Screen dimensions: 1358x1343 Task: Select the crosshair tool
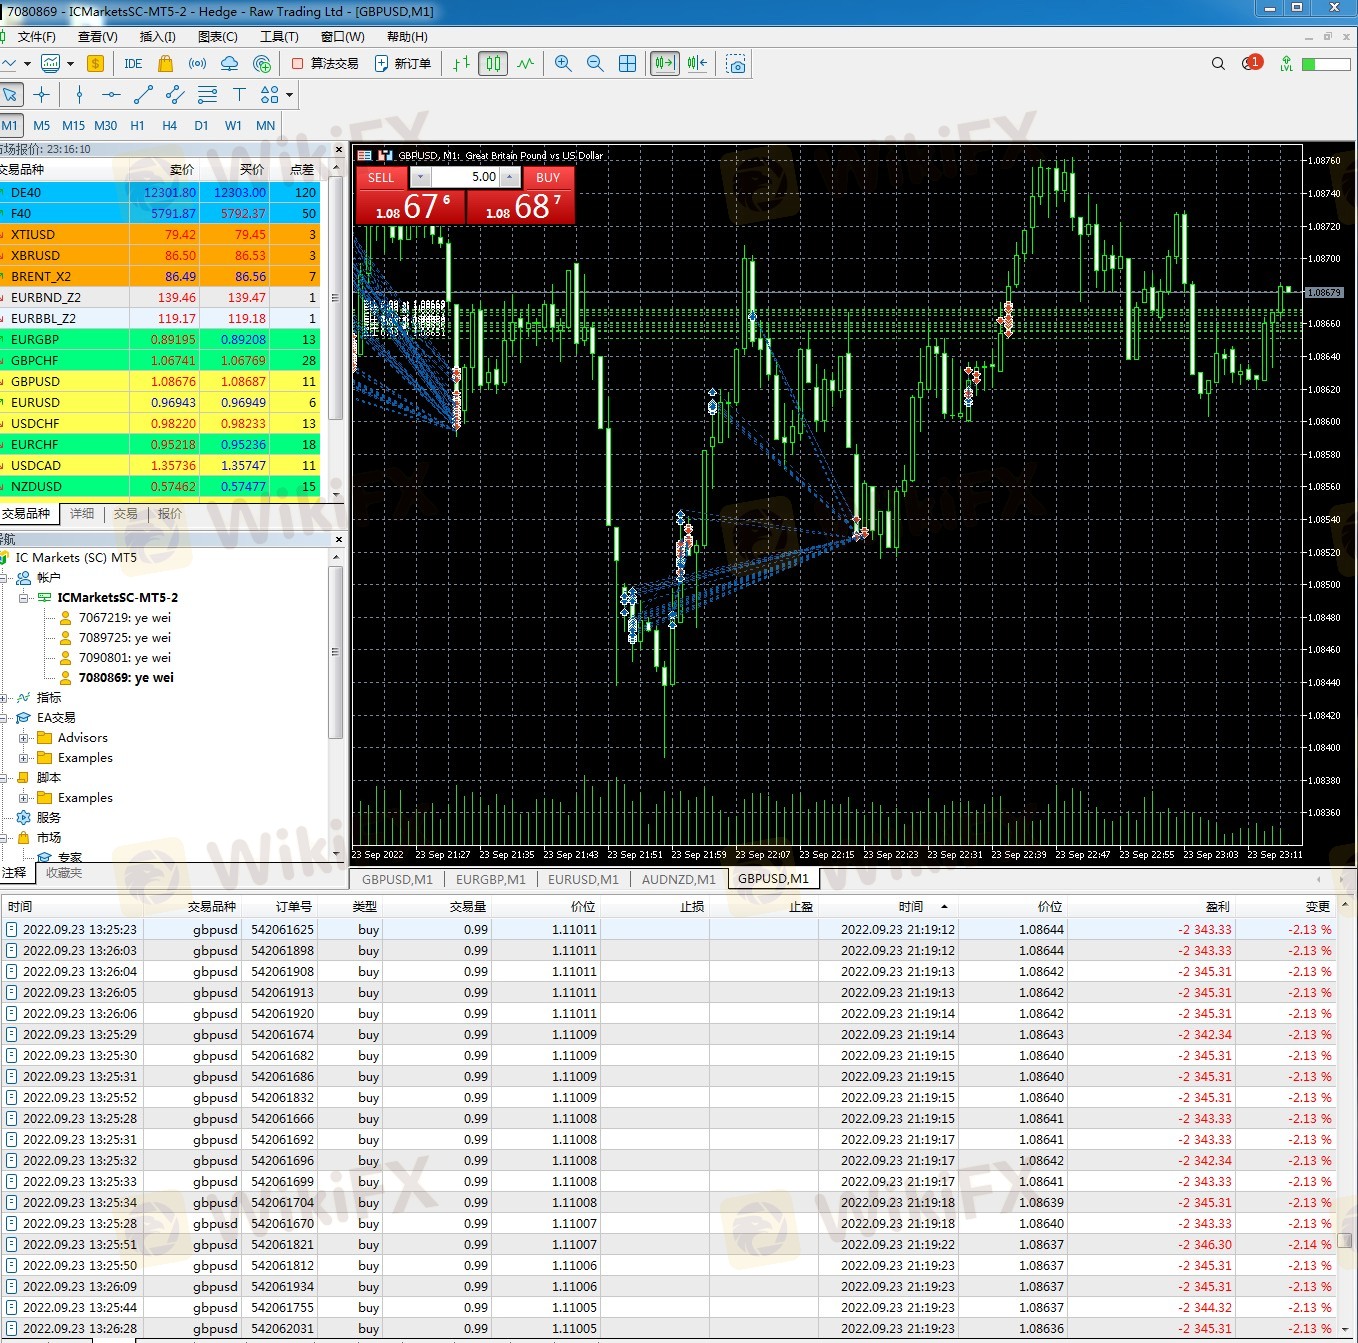pos(41,94)
